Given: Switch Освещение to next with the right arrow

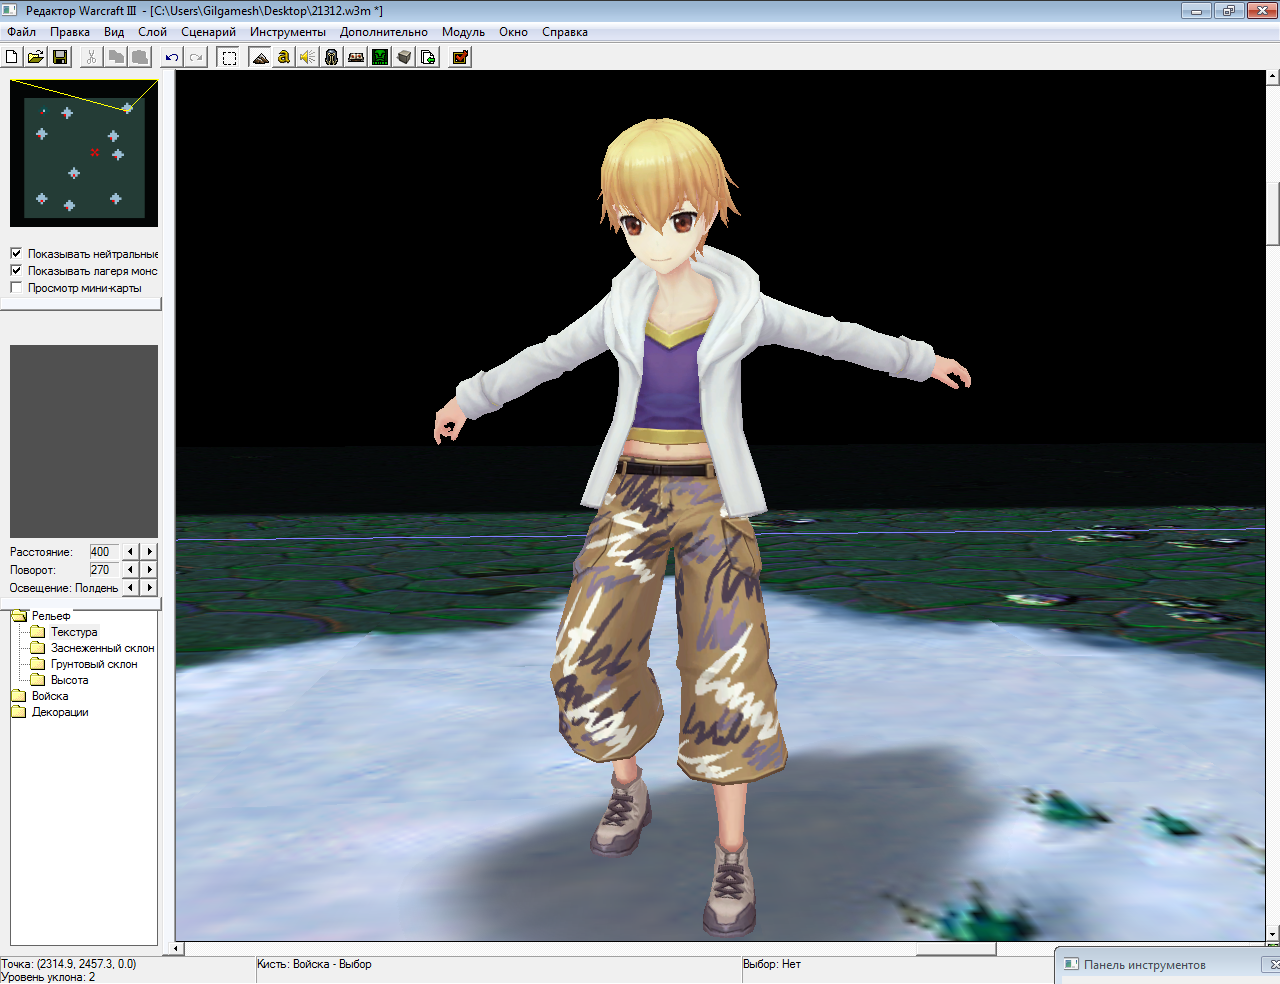Looking at the screenshot, I should [x=150, y=588].
